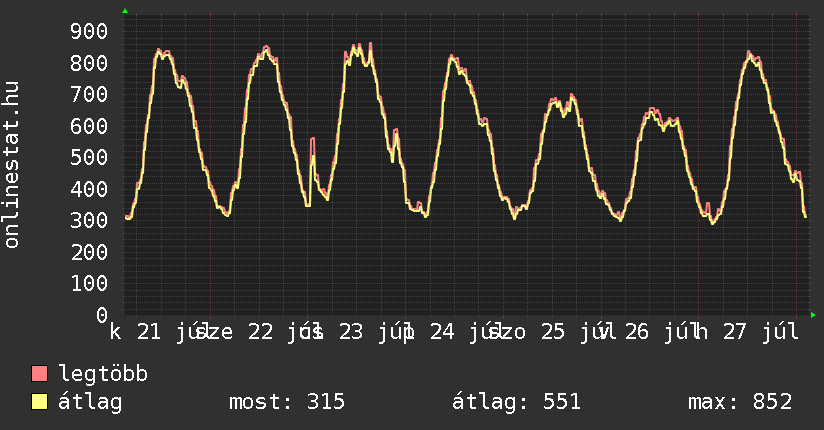Click the green arrow atop the y-axis
This screenshot has width=824, height=430.
point(125,11)
